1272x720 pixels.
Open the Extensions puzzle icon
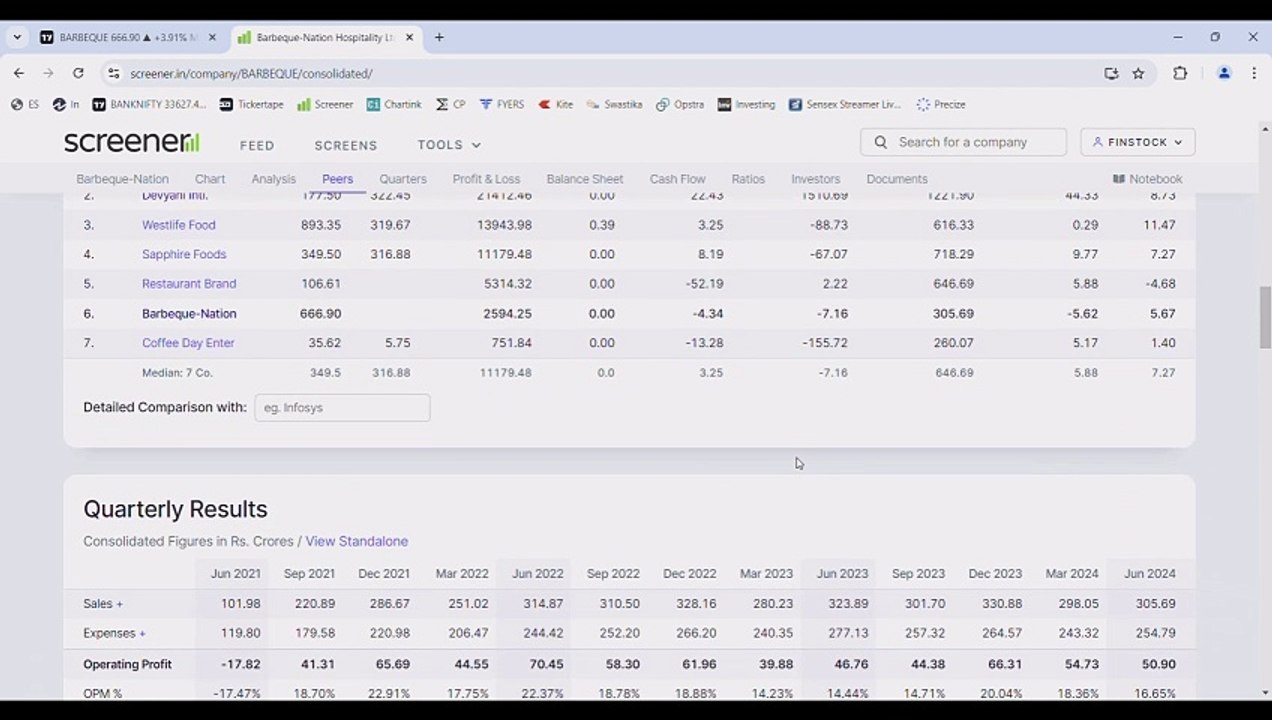1180,73
